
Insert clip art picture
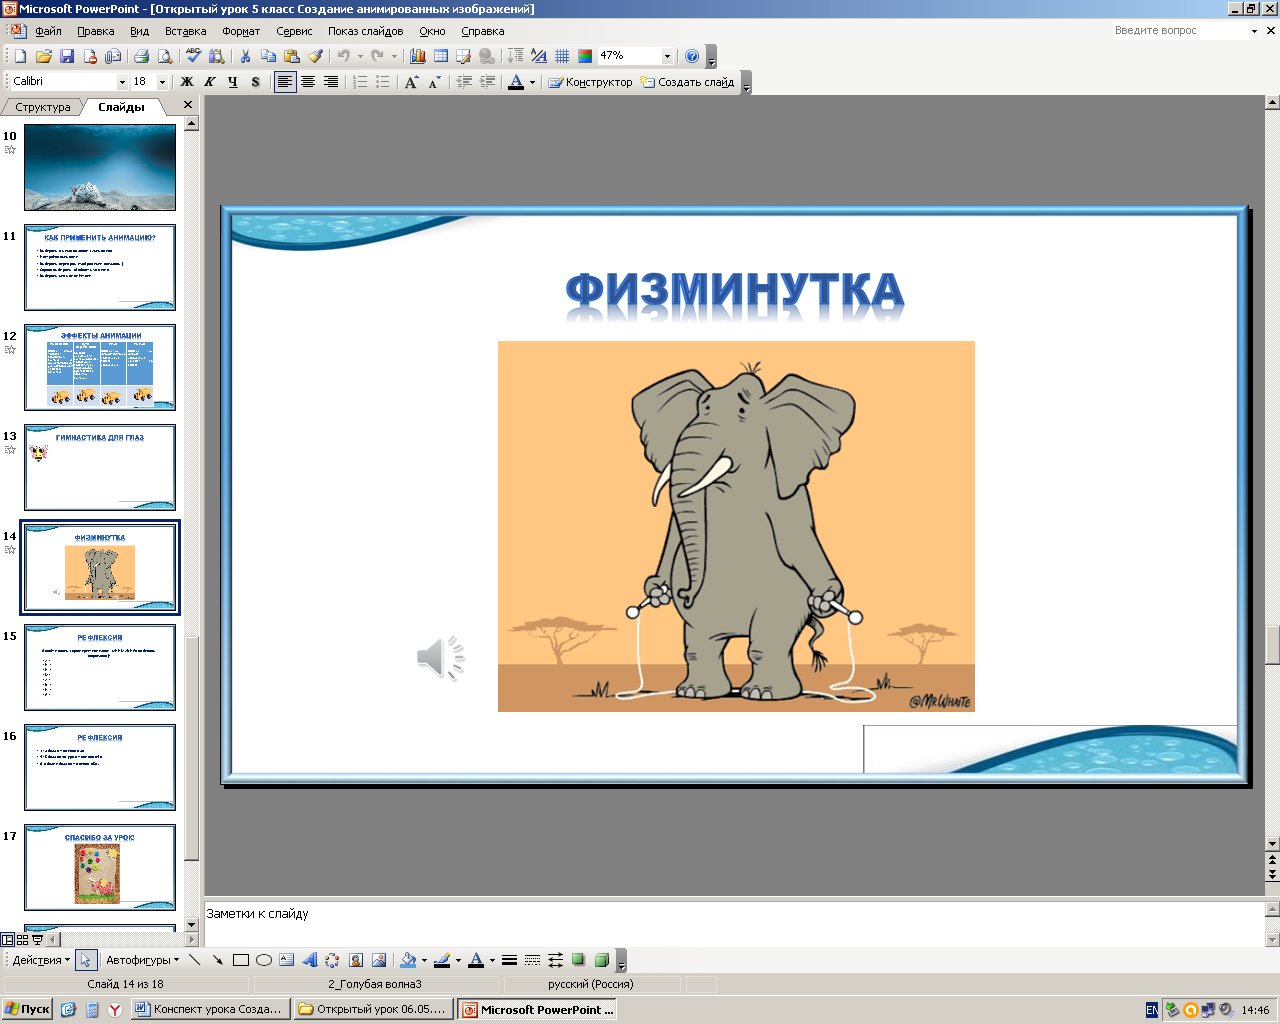click(356, 960)
